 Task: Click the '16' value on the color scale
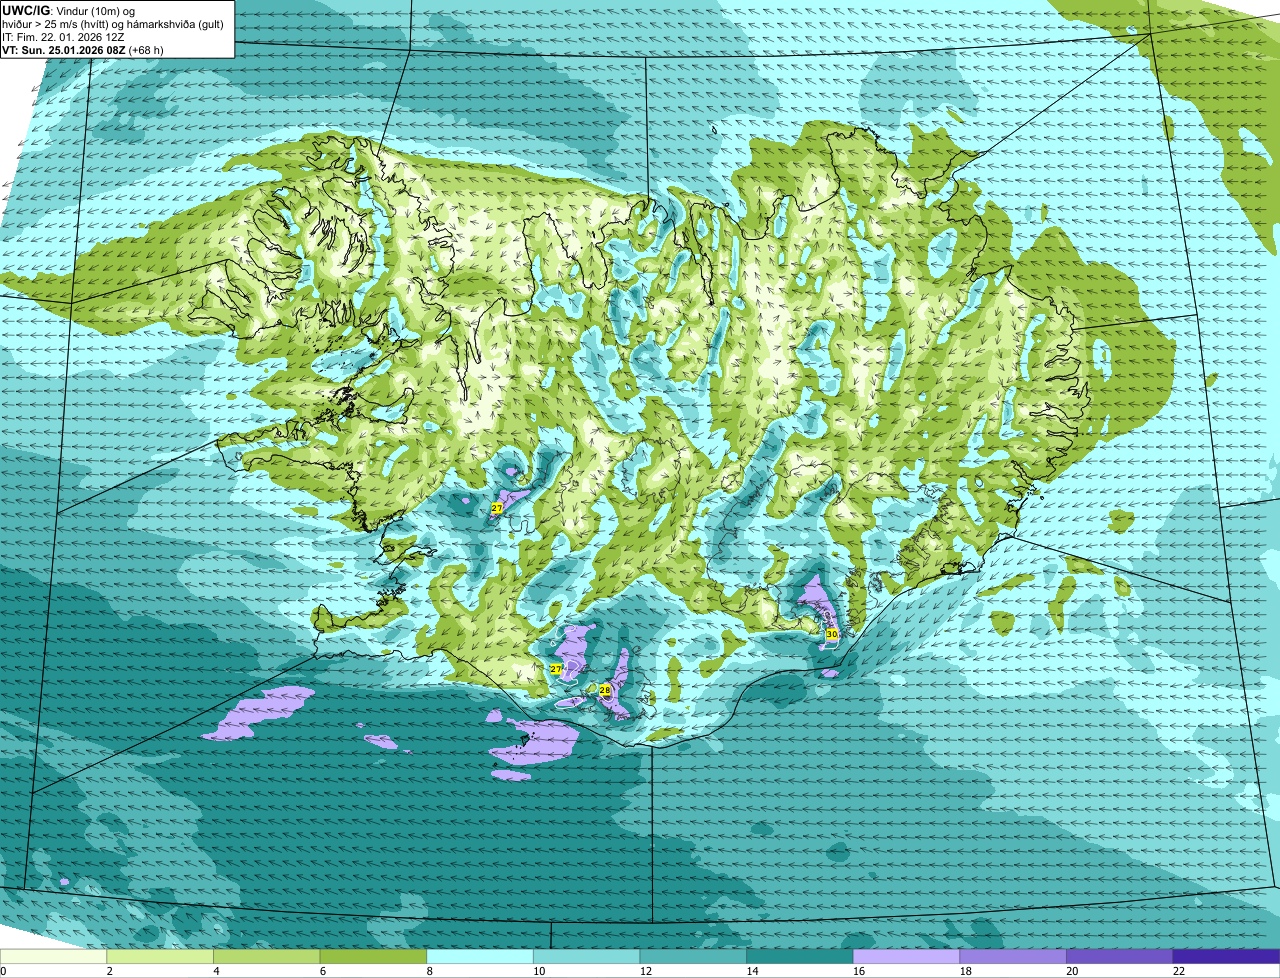click(x=858, y=971)
